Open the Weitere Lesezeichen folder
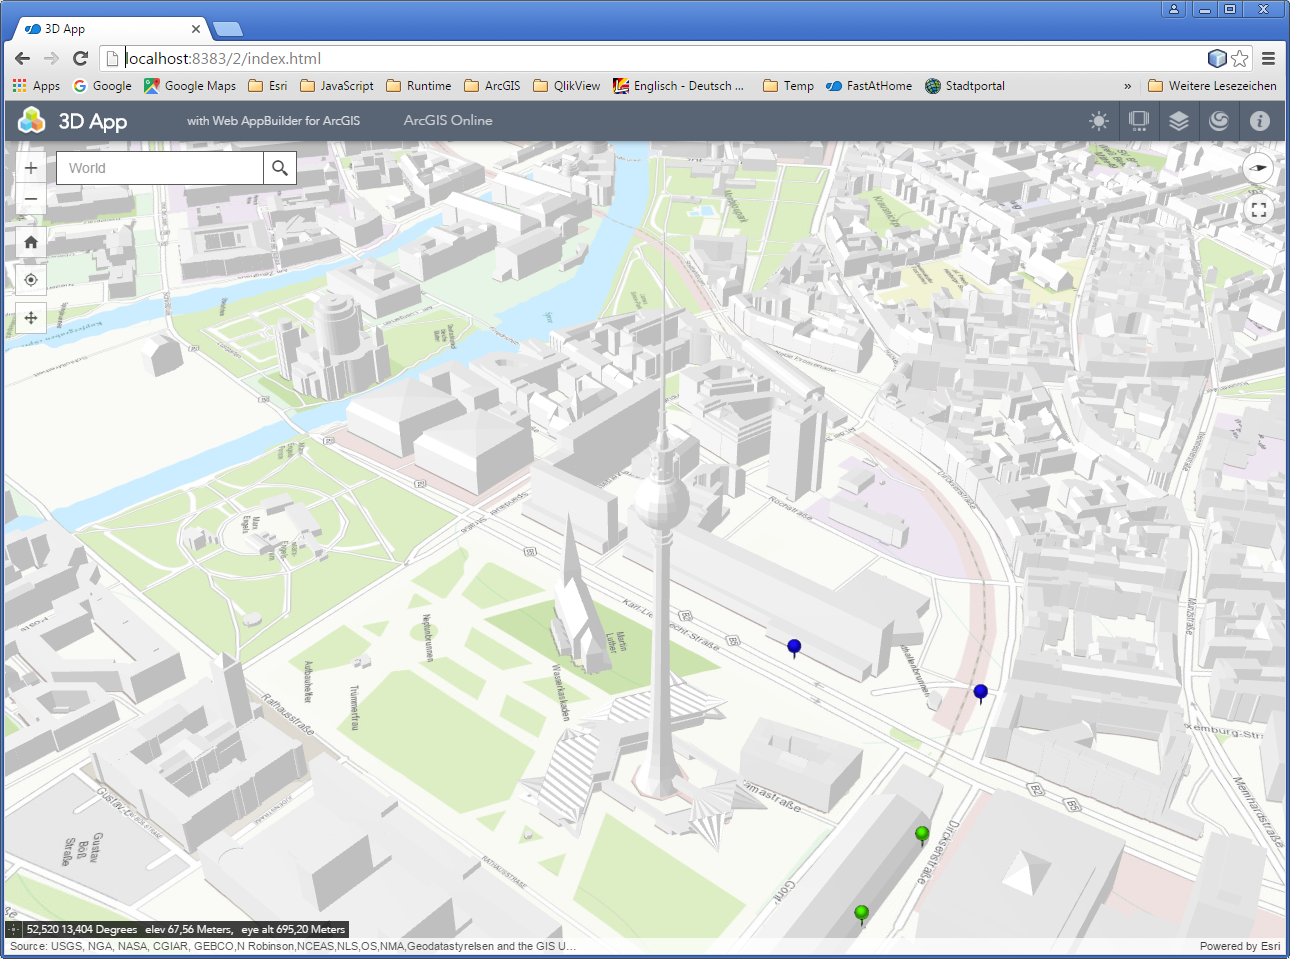Viewport: 1290px width, 959px height. pos(1213,86)
